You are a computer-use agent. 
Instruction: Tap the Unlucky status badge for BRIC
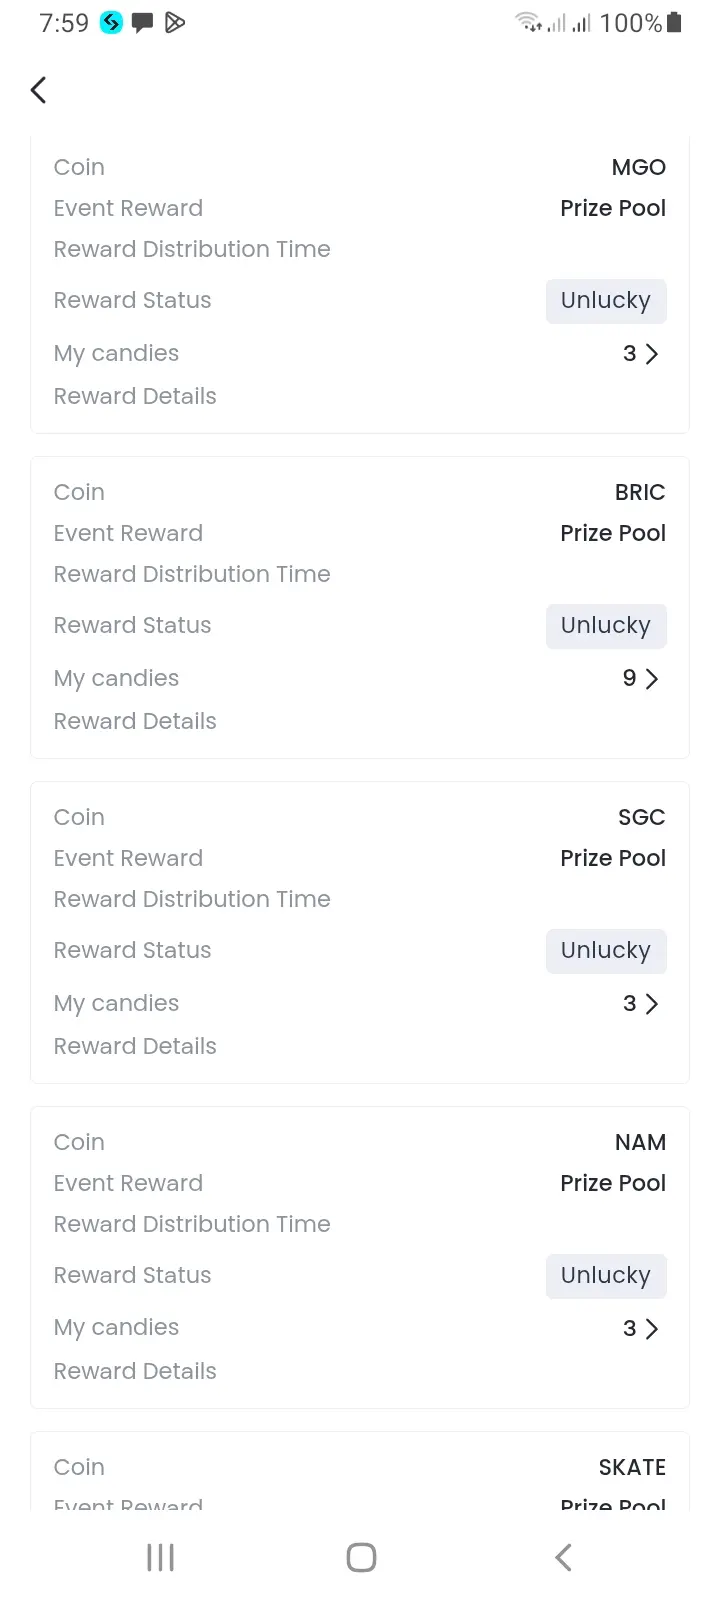[x=606, y=626]
